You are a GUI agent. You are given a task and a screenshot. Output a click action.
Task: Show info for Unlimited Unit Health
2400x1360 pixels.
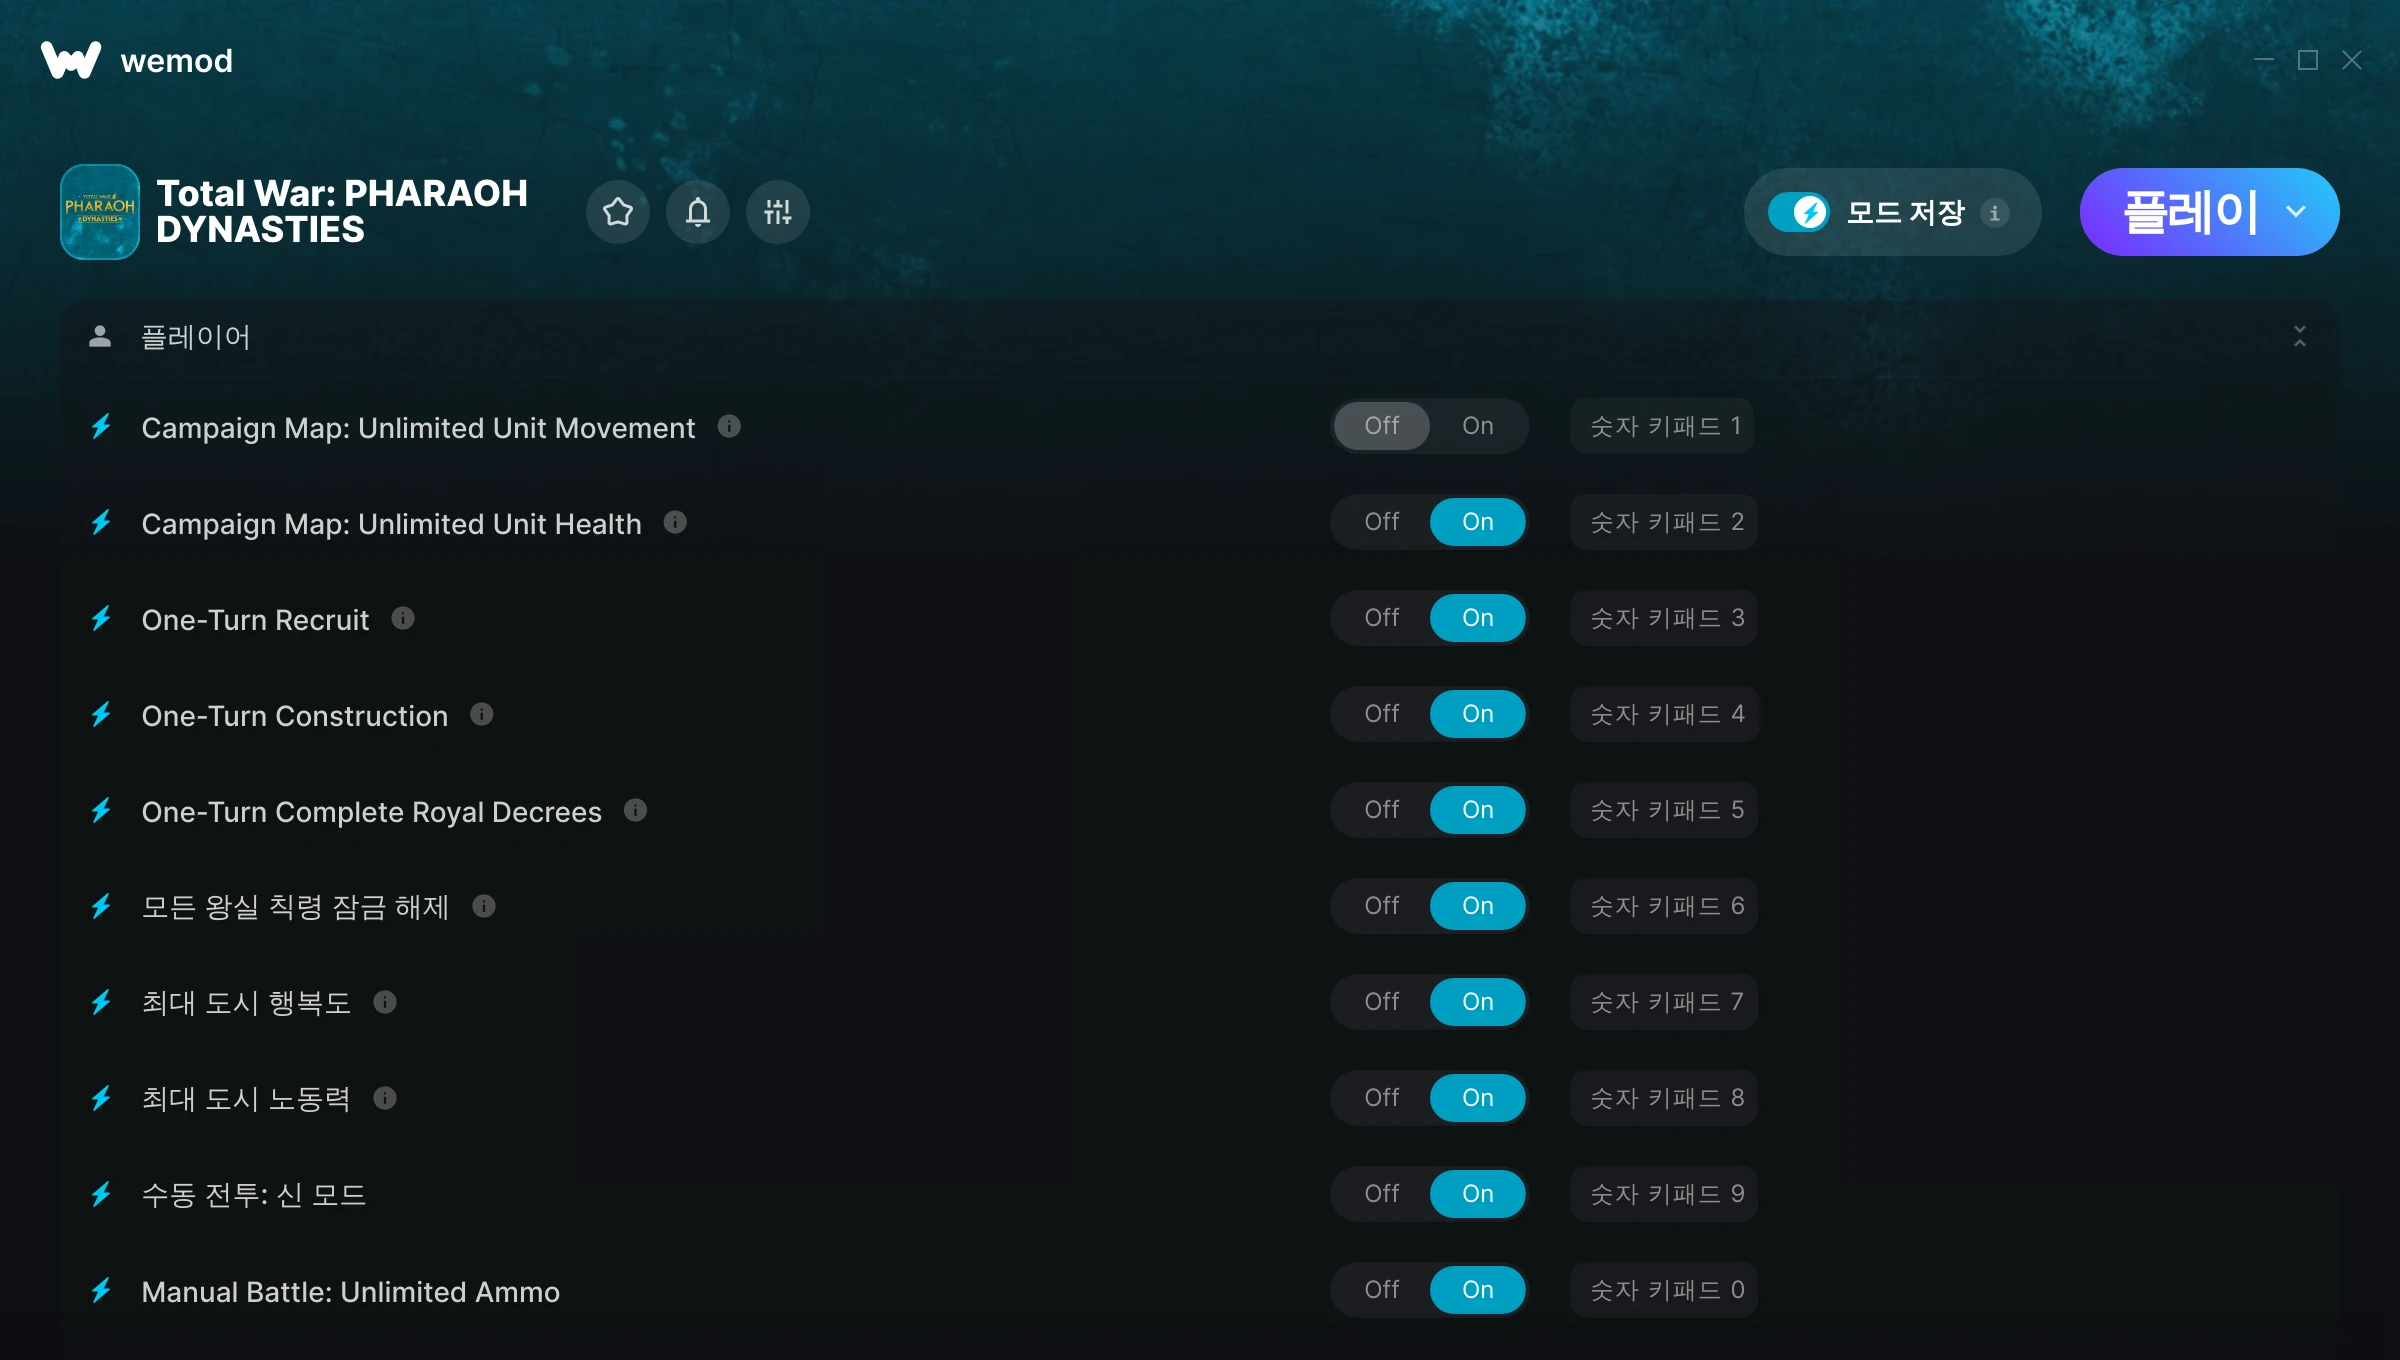[x=675, y=522]
